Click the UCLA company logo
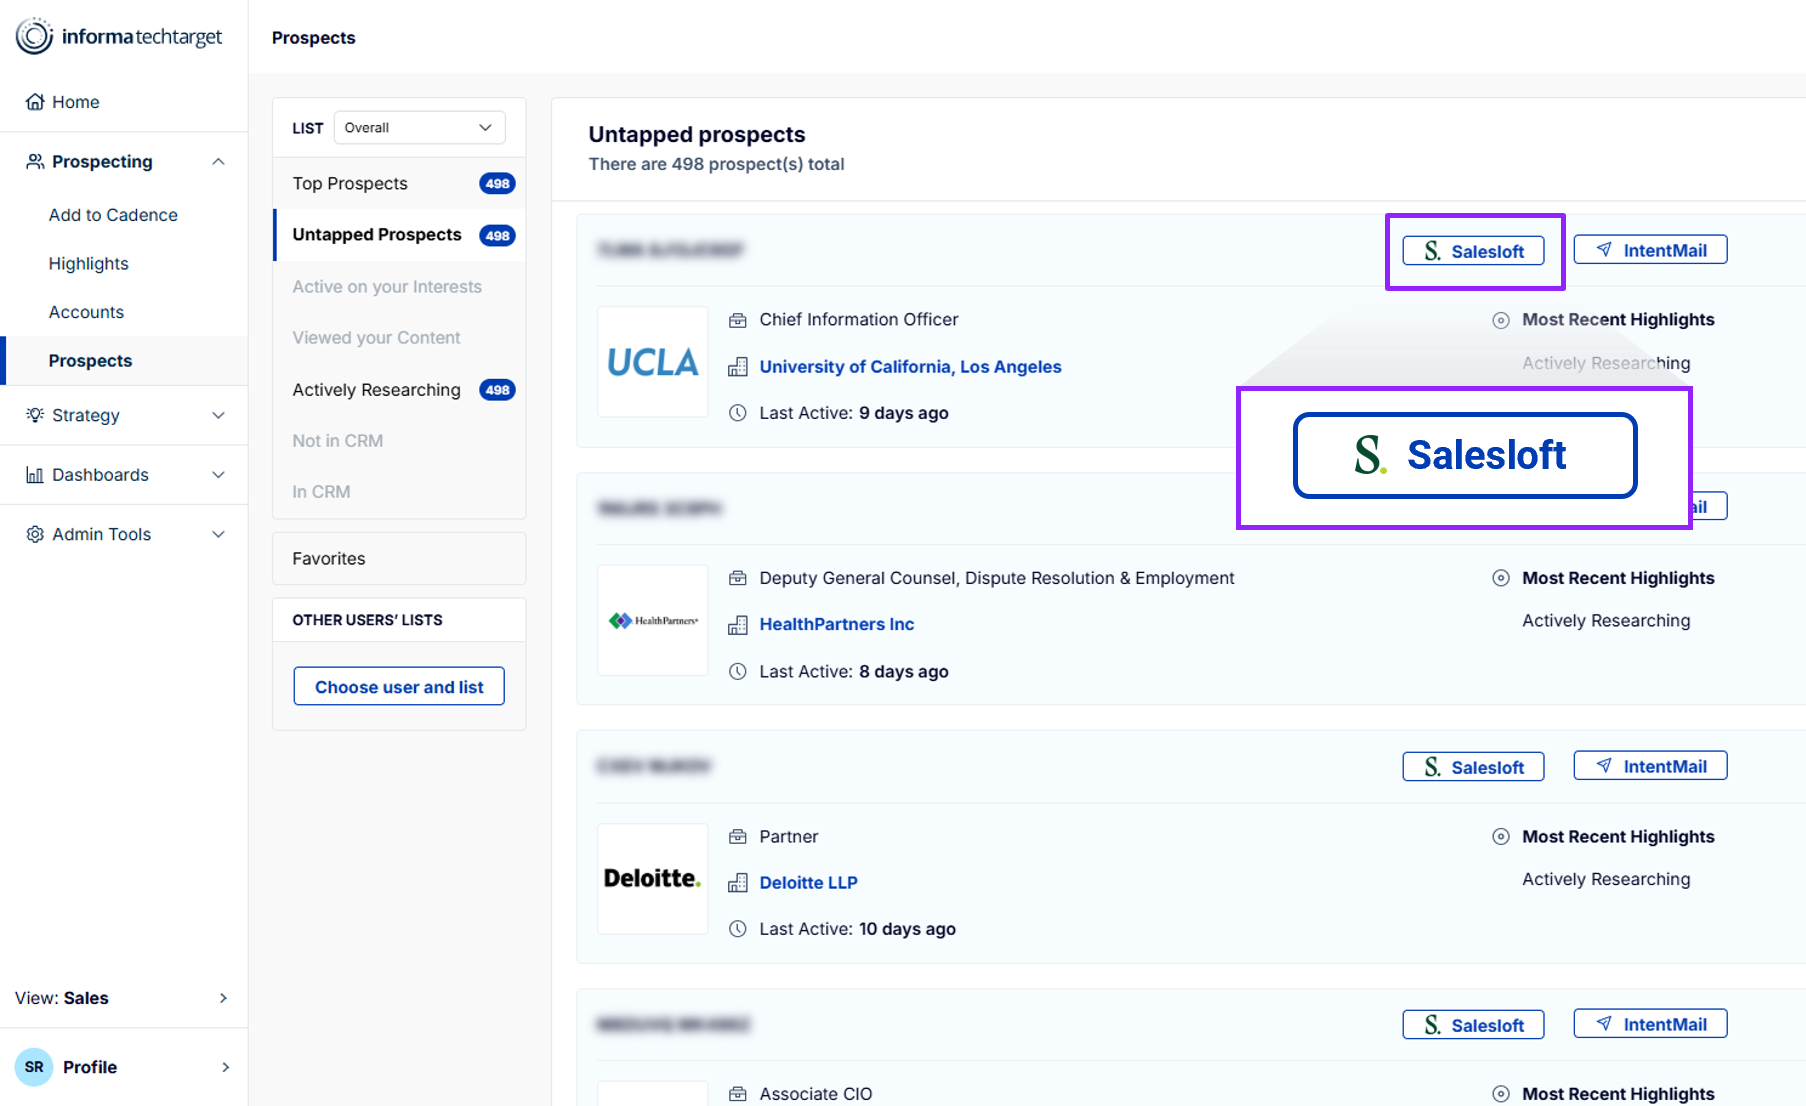 tap(652, 362)
